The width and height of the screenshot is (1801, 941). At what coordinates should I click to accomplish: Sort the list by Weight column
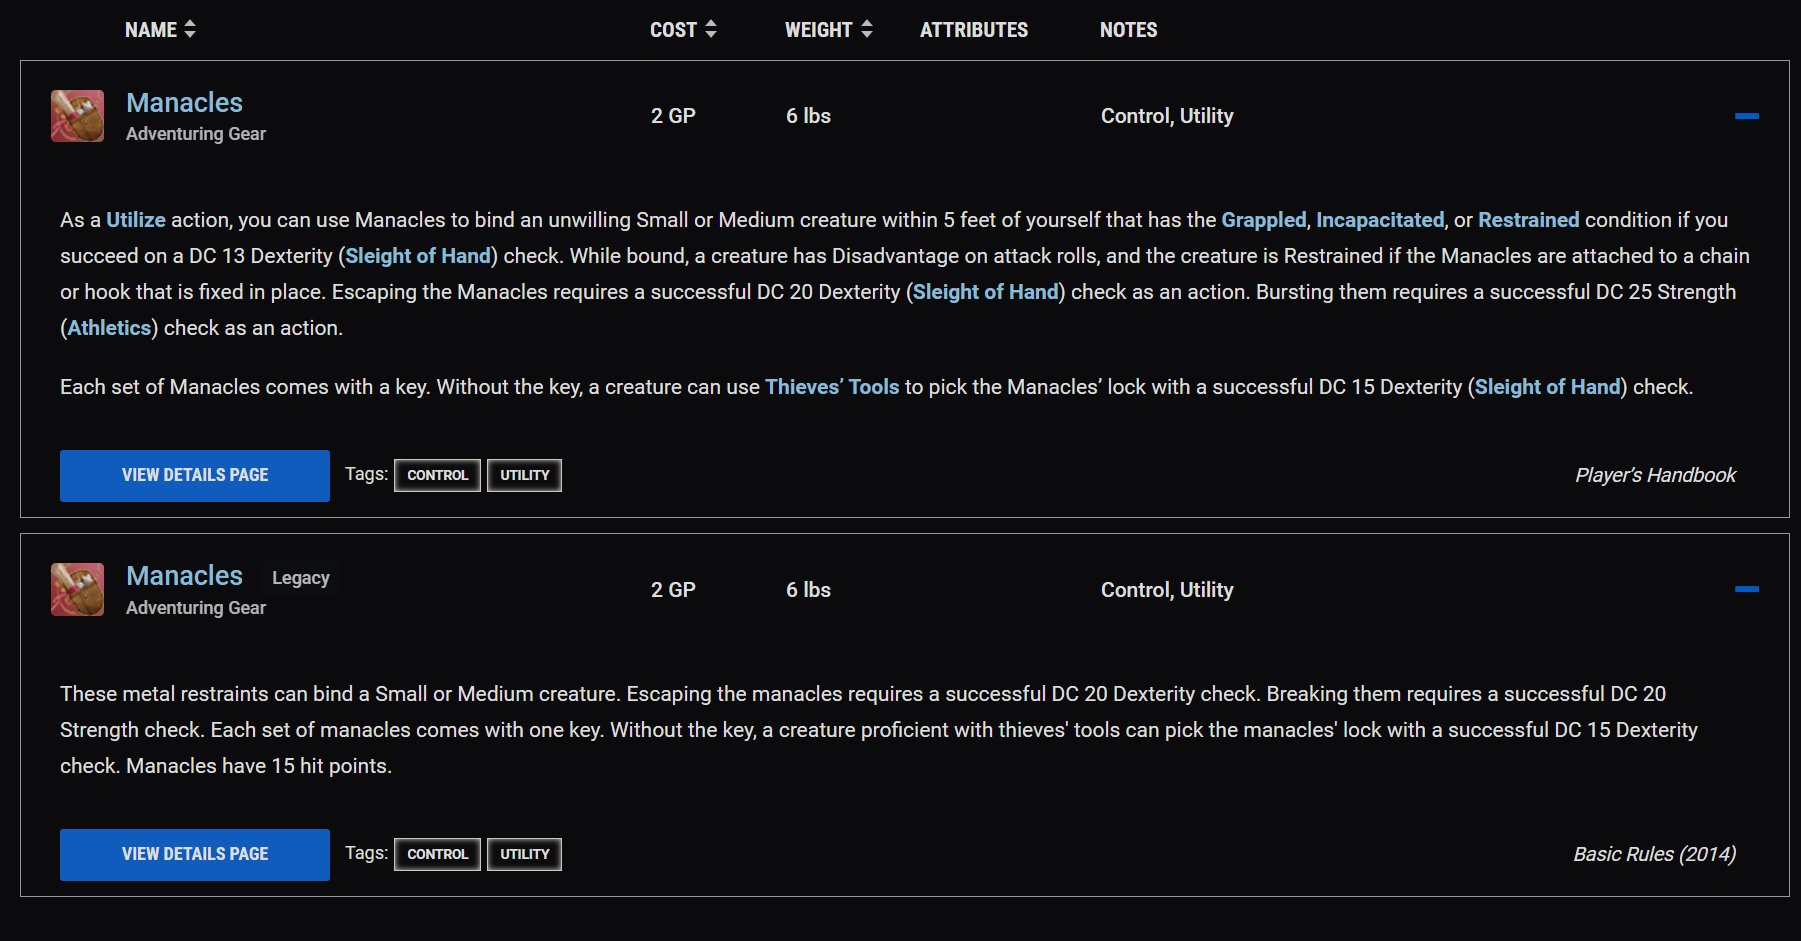(x=828, y=30)
